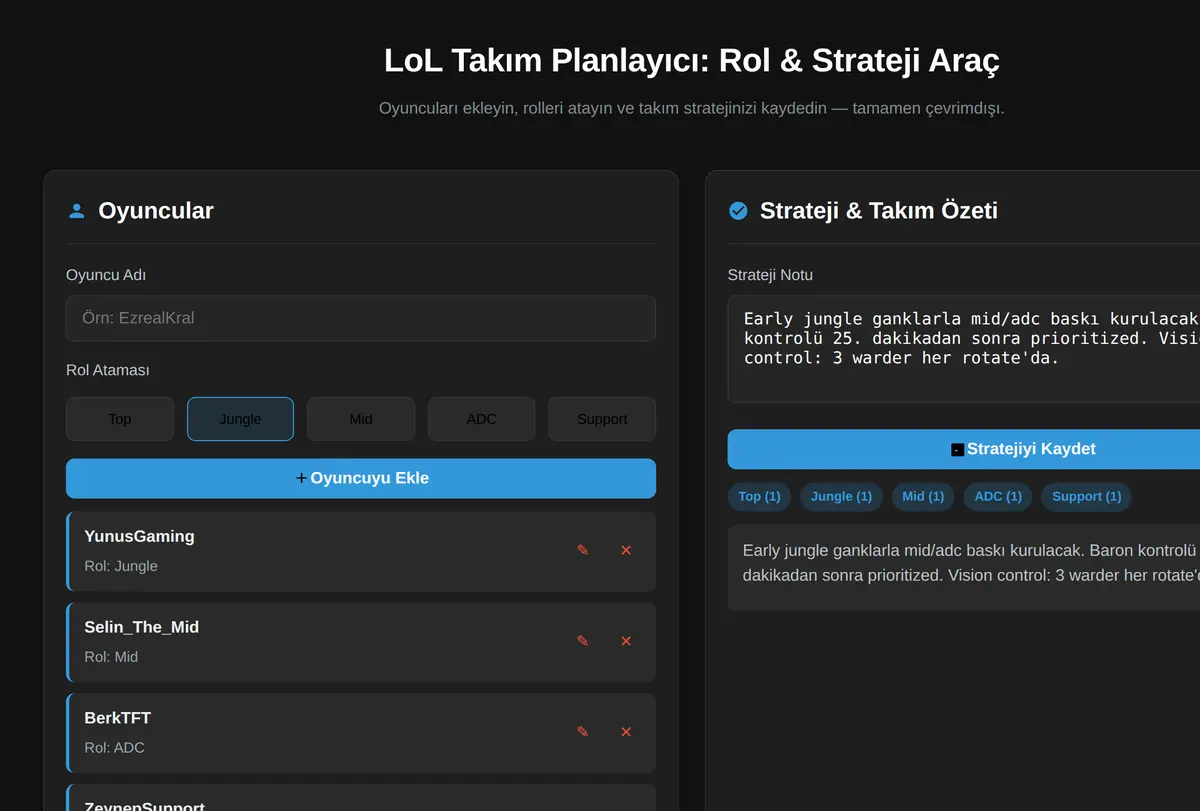1200x811 pixels.
Task: Click the subtitle about adding players
Action: tap(691, 108)
